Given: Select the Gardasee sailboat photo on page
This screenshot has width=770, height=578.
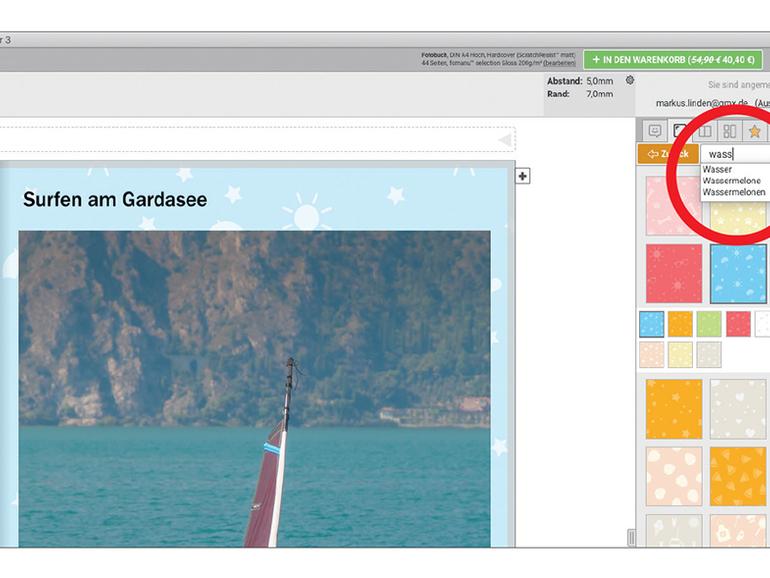Looking at the screenshot, I should pyautogui.click(x=254, y=389).
